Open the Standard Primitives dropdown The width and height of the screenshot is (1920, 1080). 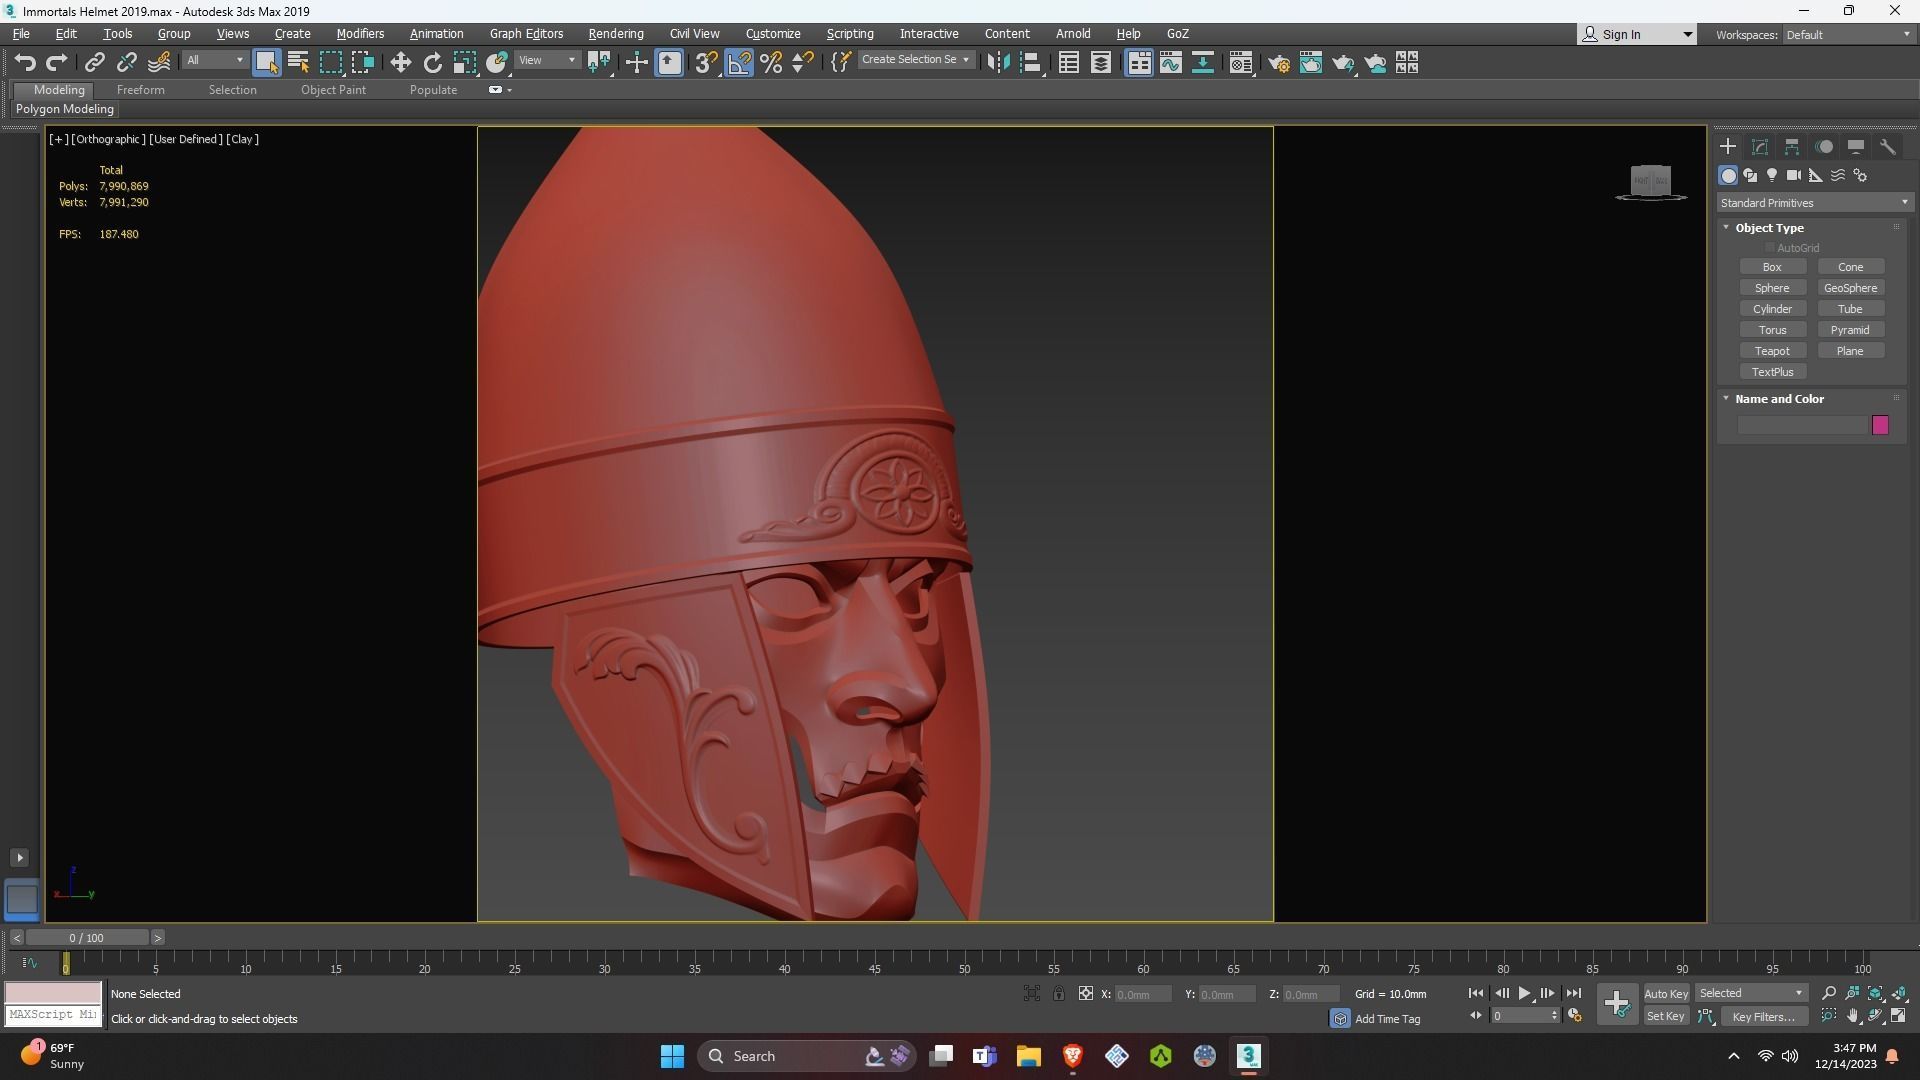coord(1813,203)
